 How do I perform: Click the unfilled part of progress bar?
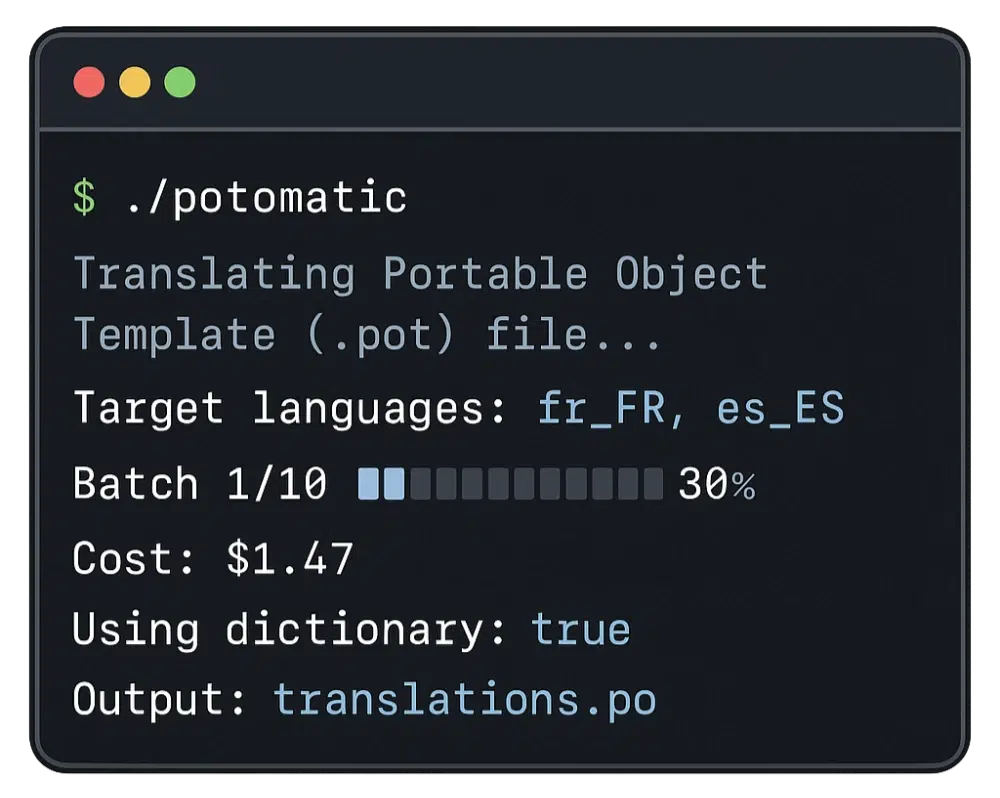(x=535, y=485)
